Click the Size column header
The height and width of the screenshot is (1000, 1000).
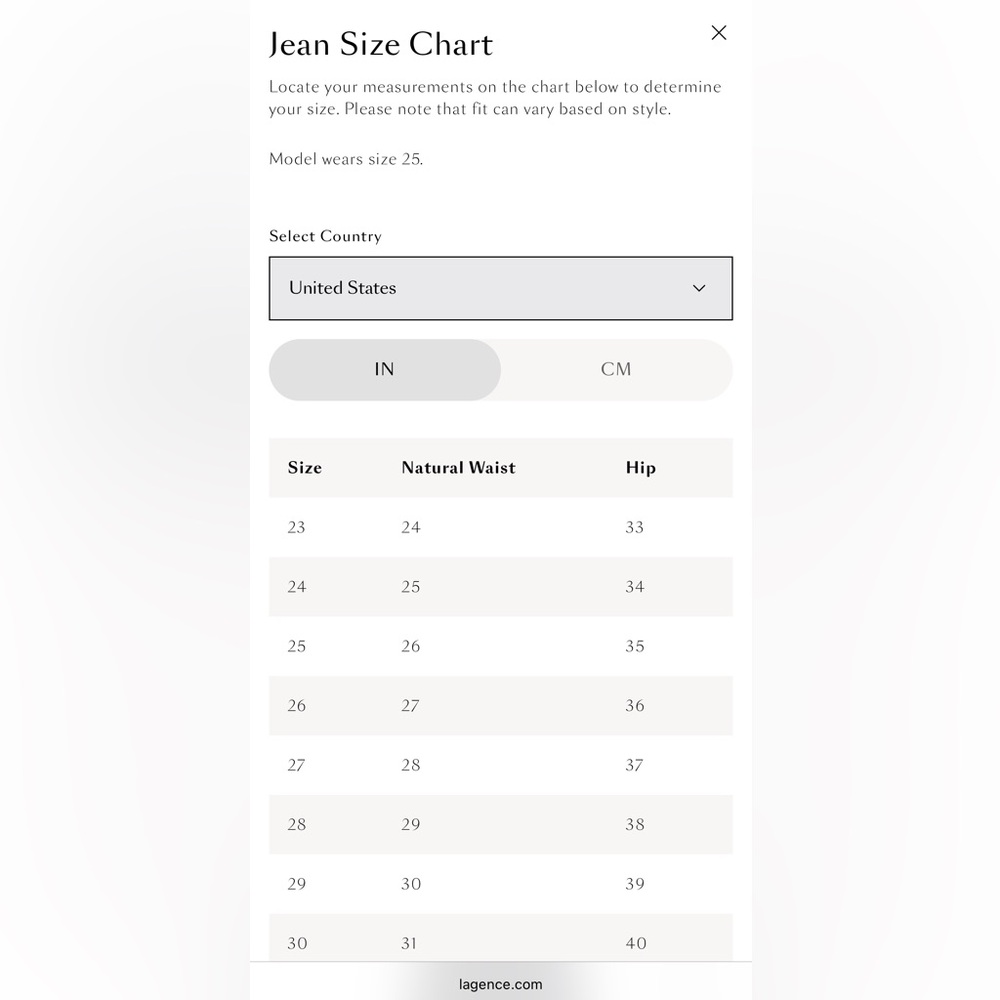coord(305,467)
